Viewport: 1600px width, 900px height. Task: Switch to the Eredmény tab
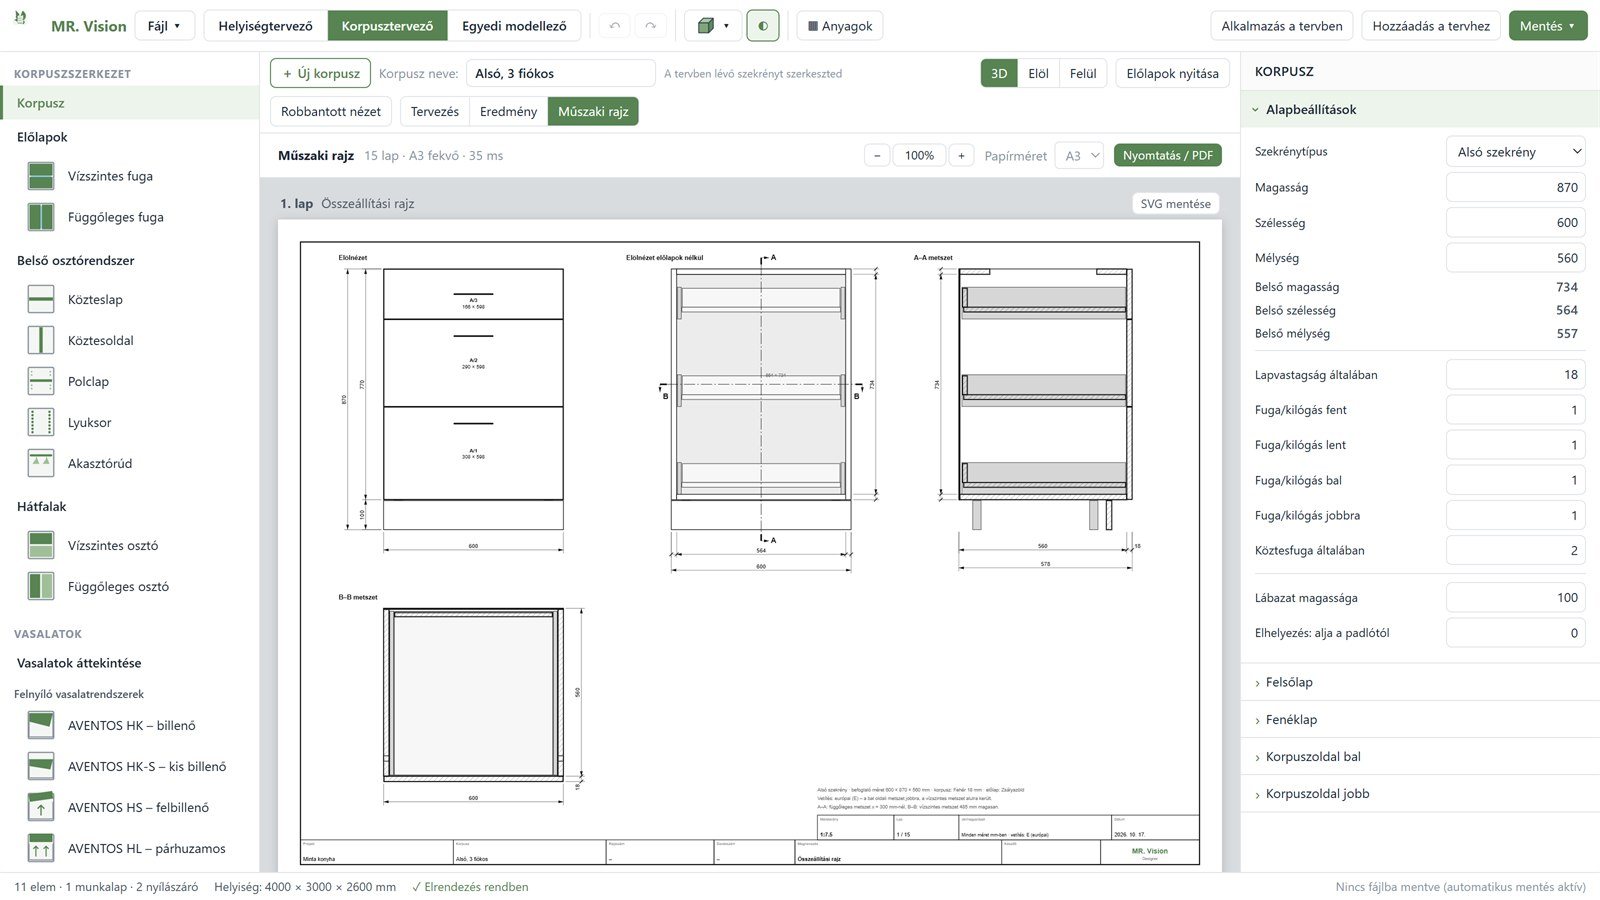point(508,111)
